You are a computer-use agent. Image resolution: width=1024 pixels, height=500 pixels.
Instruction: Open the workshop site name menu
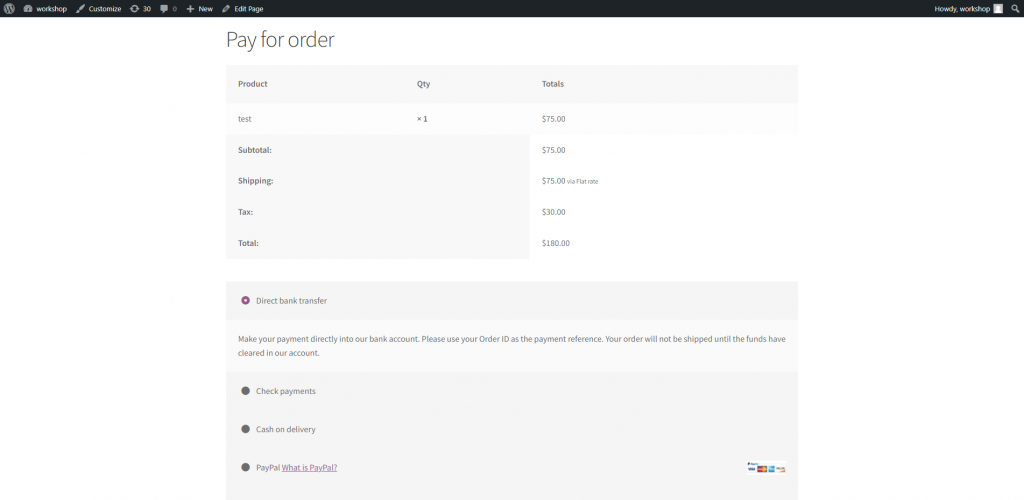coord(45,8)
